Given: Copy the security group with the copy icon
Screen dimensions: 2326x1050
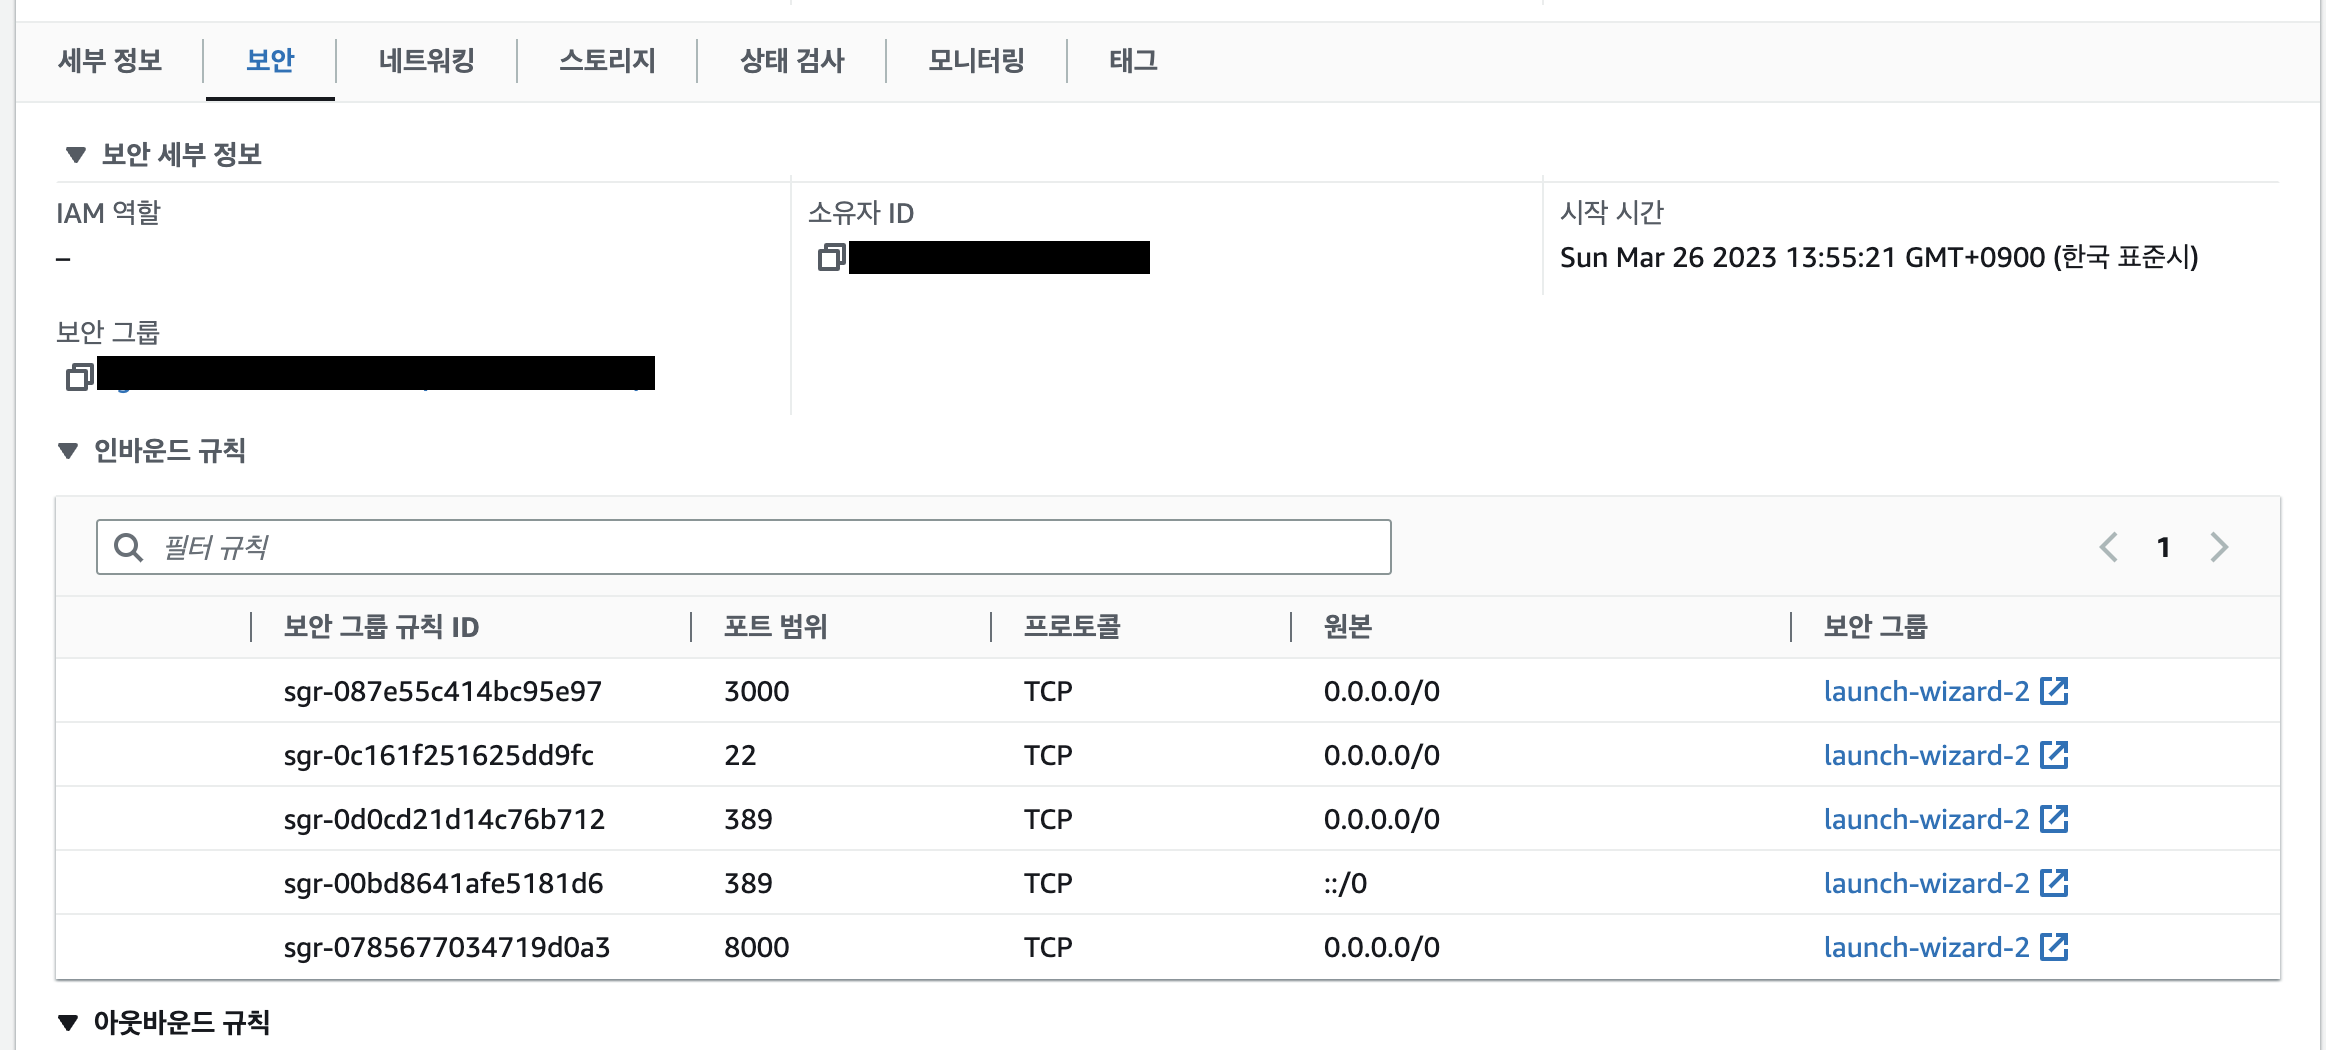Looking at the screenshot, I should 79,376.
